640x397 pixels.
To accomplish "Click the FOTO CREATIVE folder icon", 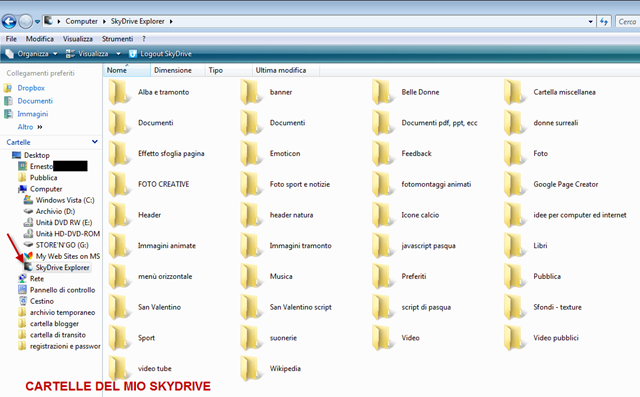I will (119, 184).
